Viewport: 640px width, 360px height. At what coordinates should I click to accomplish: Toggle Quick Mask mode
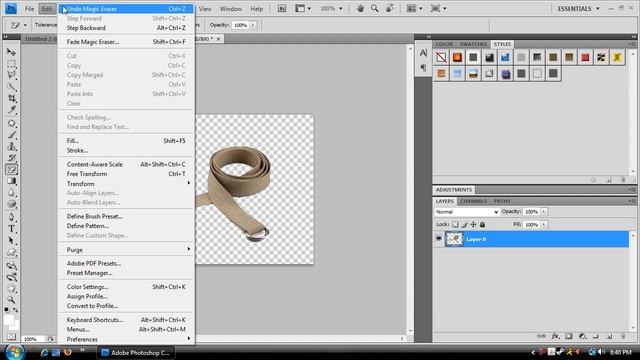pos(11,337)
